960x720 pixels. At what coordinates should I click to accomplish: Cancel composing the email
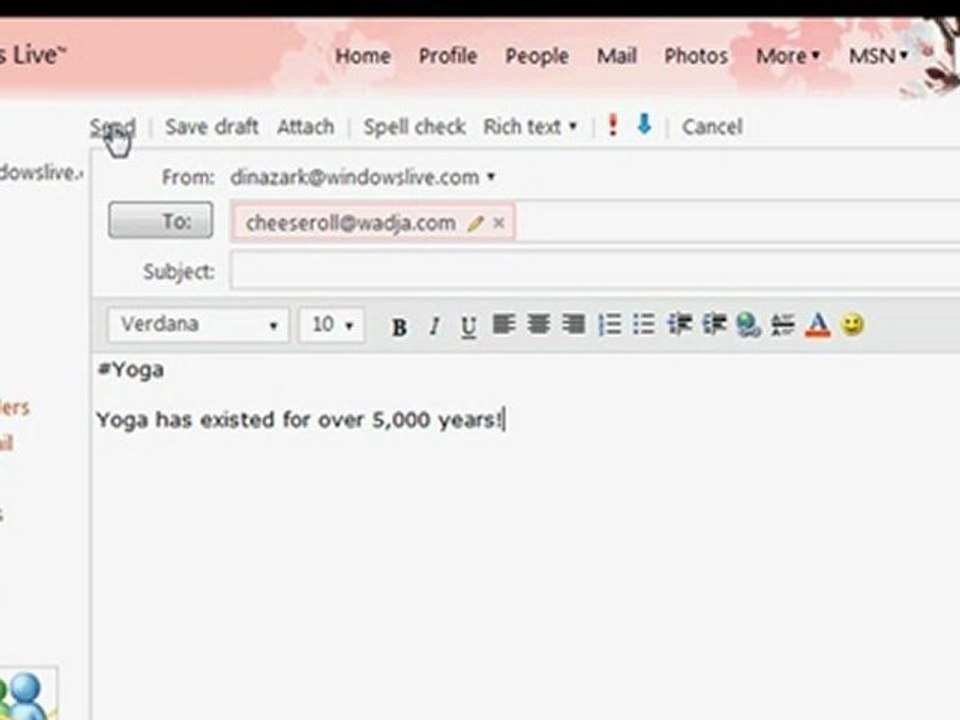click(x=712, y=127)
